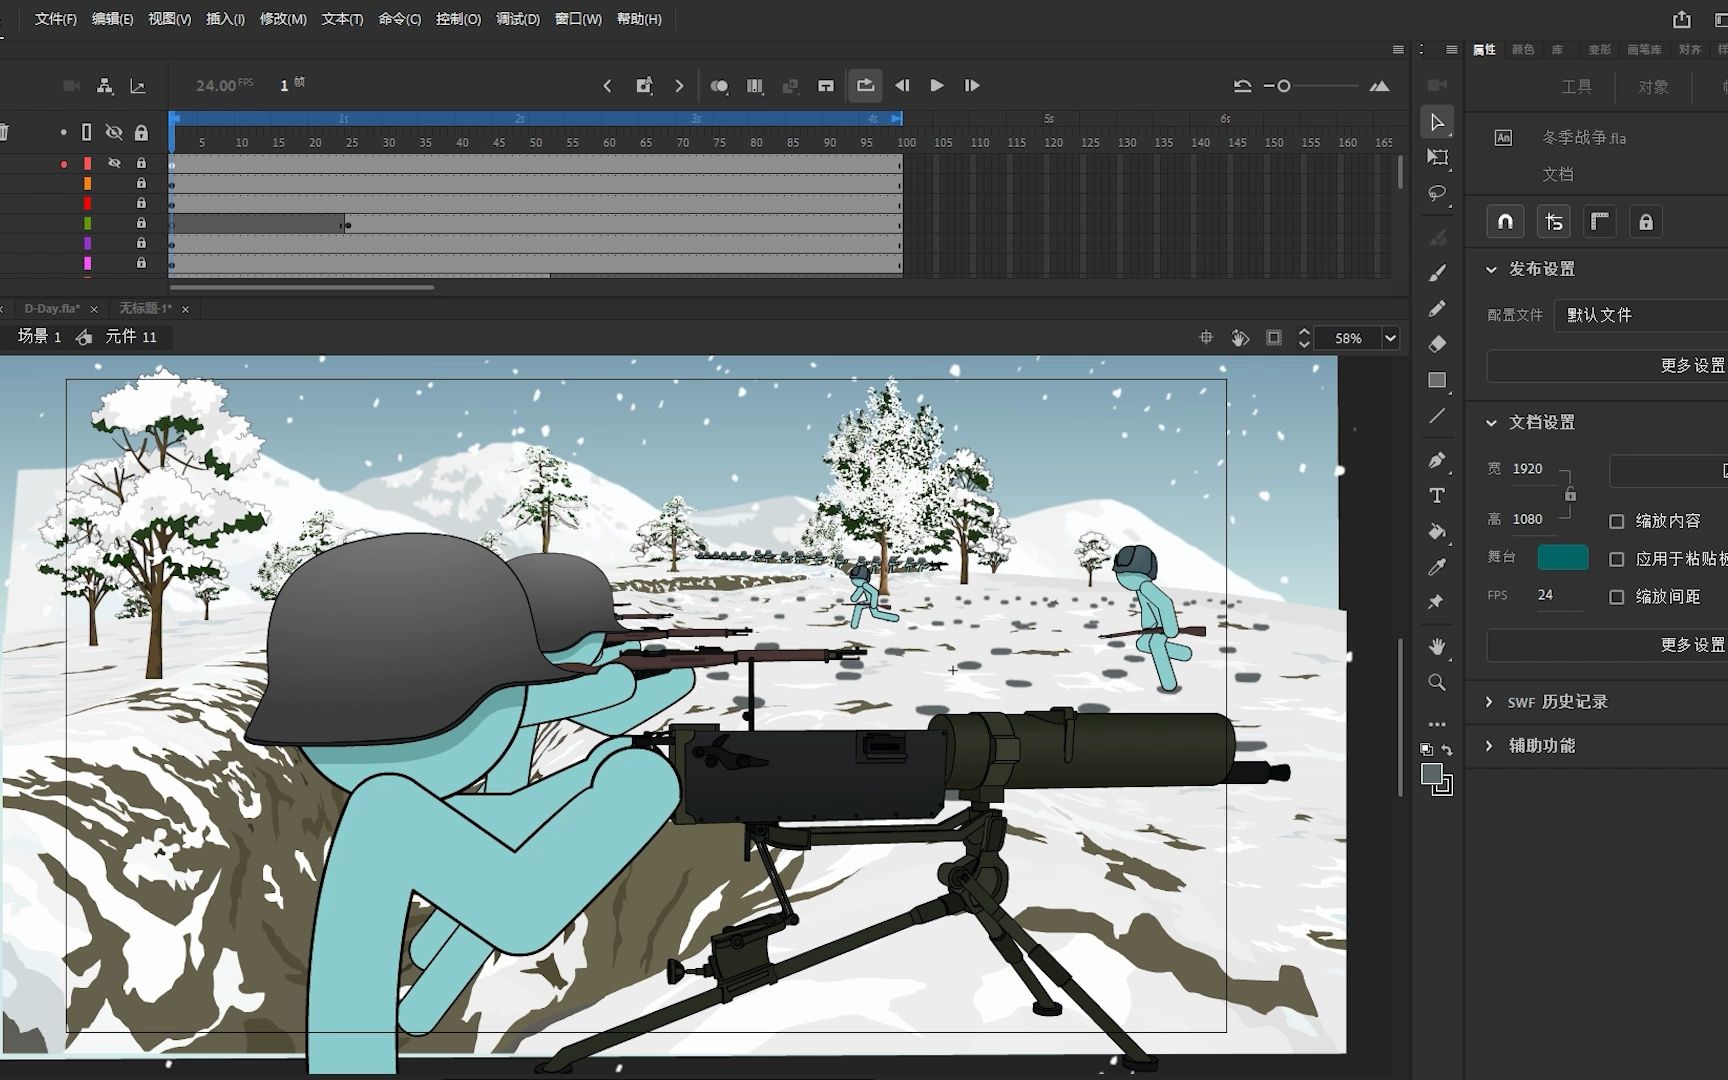Select the Brush tool
Image resolution: width=1728 pixels, height=1080 pixels.
pyautogui.click(x=1437, y=273)
